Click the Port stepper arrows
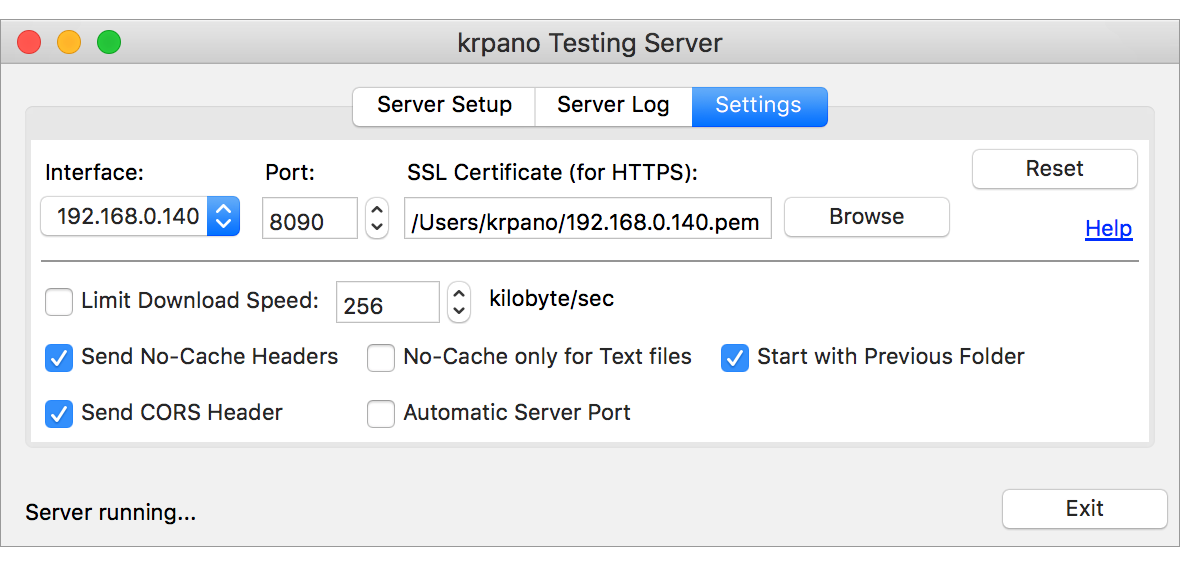 coord(377,217)
